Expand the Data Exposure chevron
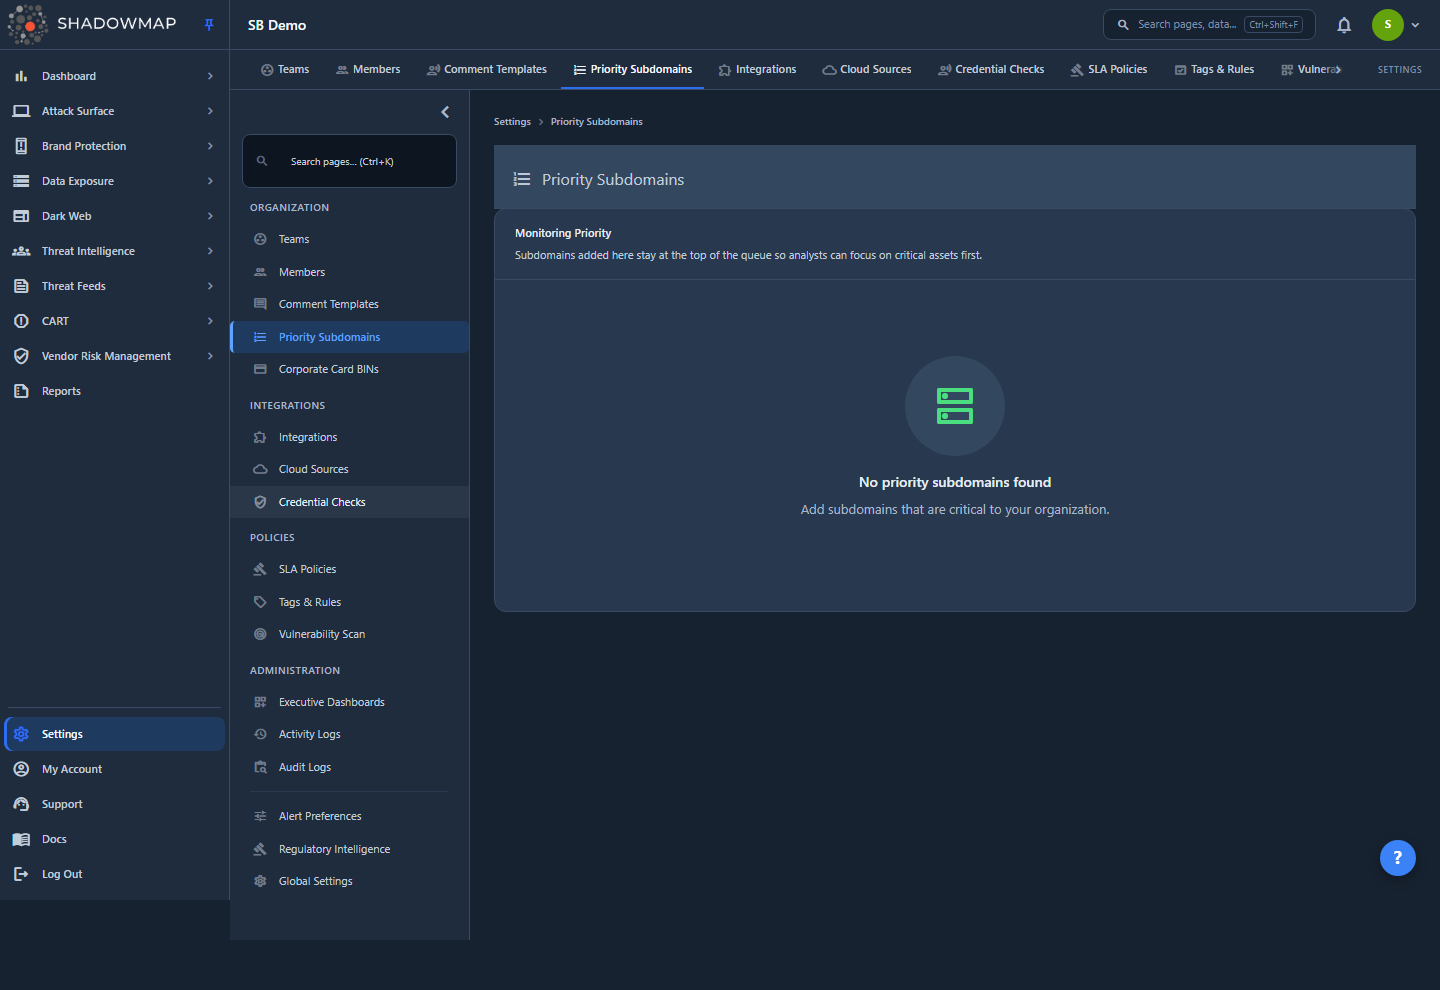The width and height of the screenshot is (1440, 990). (210, 181)
